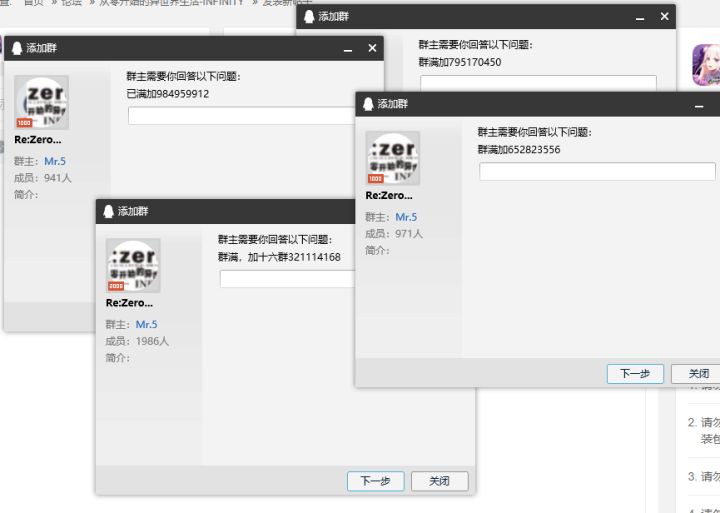Click answer field under 群满加795170450

[x=538, y=83]
